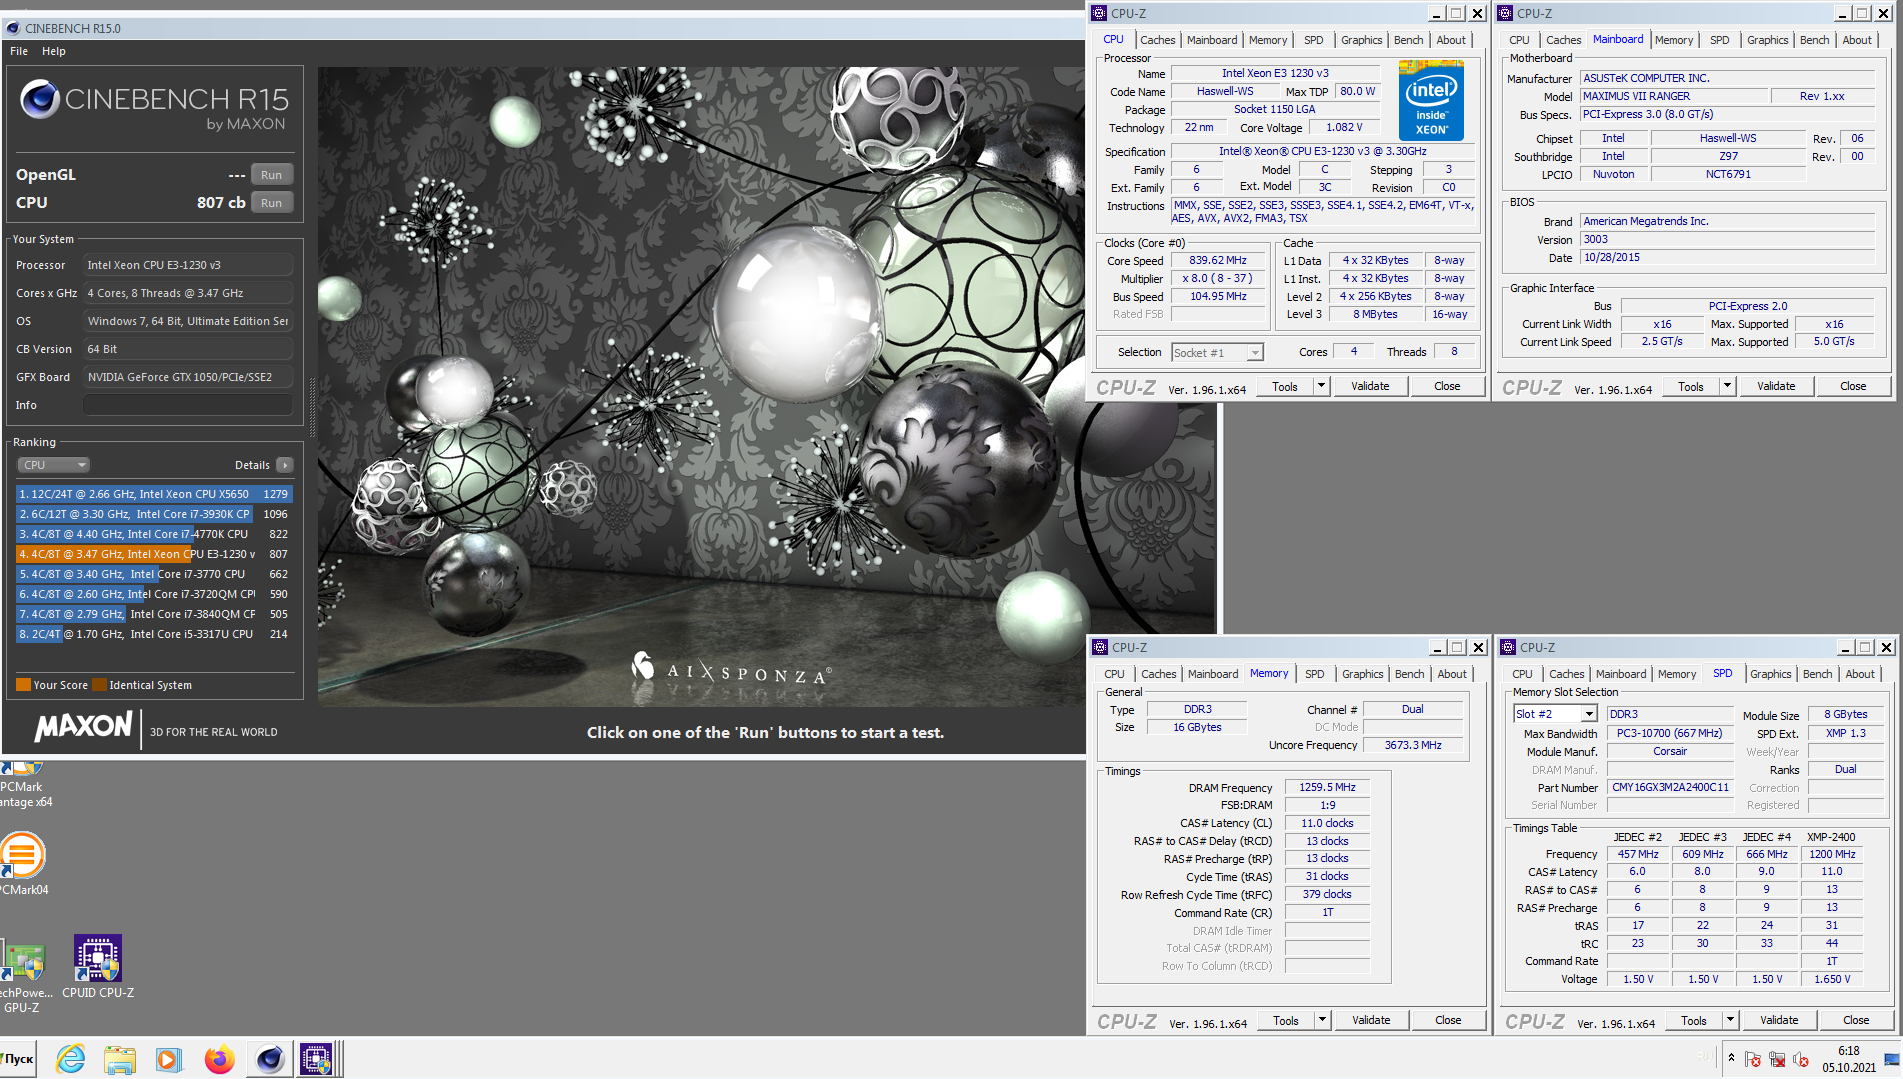
Task: Select the highlighted Xeon E3-1230 ranking row
Action: (x=154, y=554)
